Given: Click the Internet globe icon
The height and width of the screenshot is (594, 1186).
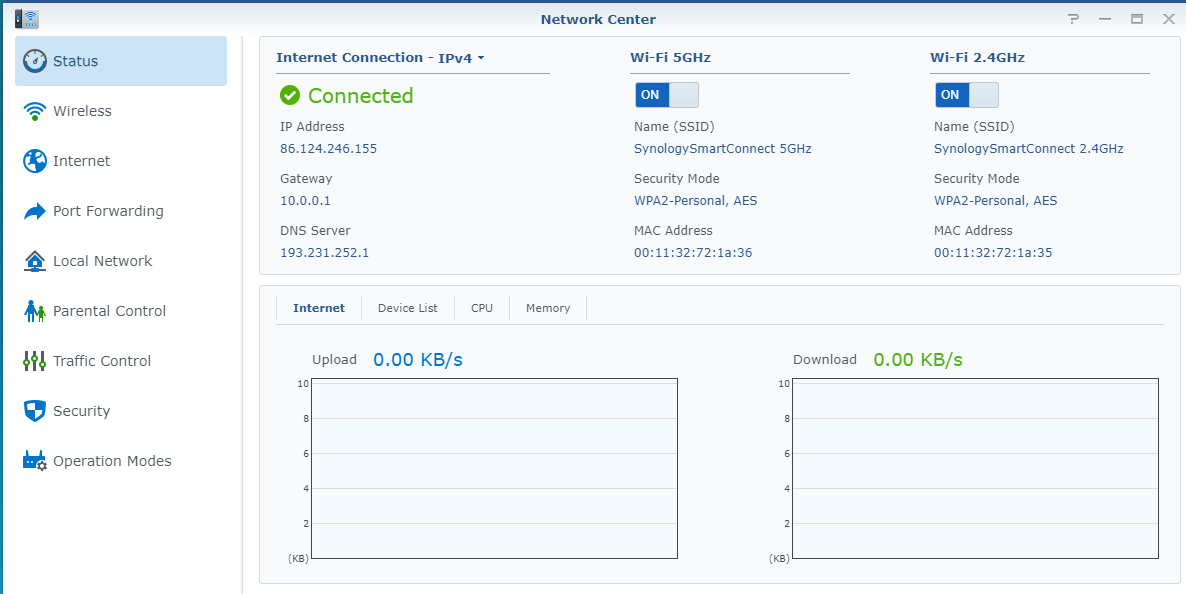Looking at the screenshot, I should click(x=35, y=161).
